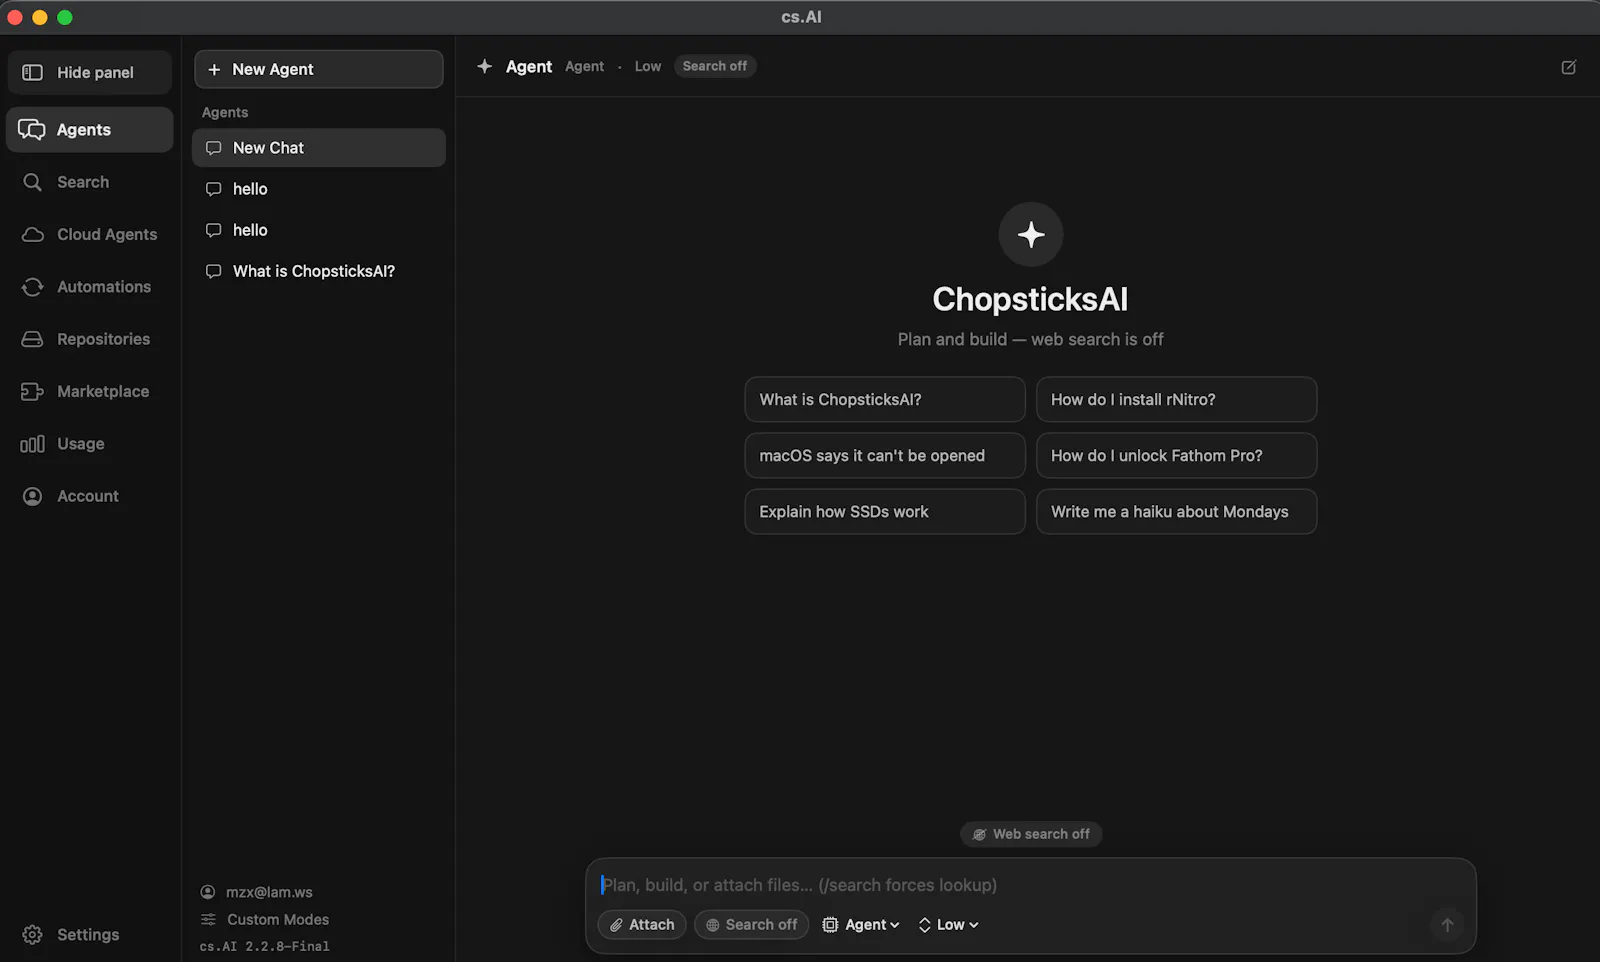Expand the Low effort dropdown
Screen dimensions: 1600x962
coord(948,925)
